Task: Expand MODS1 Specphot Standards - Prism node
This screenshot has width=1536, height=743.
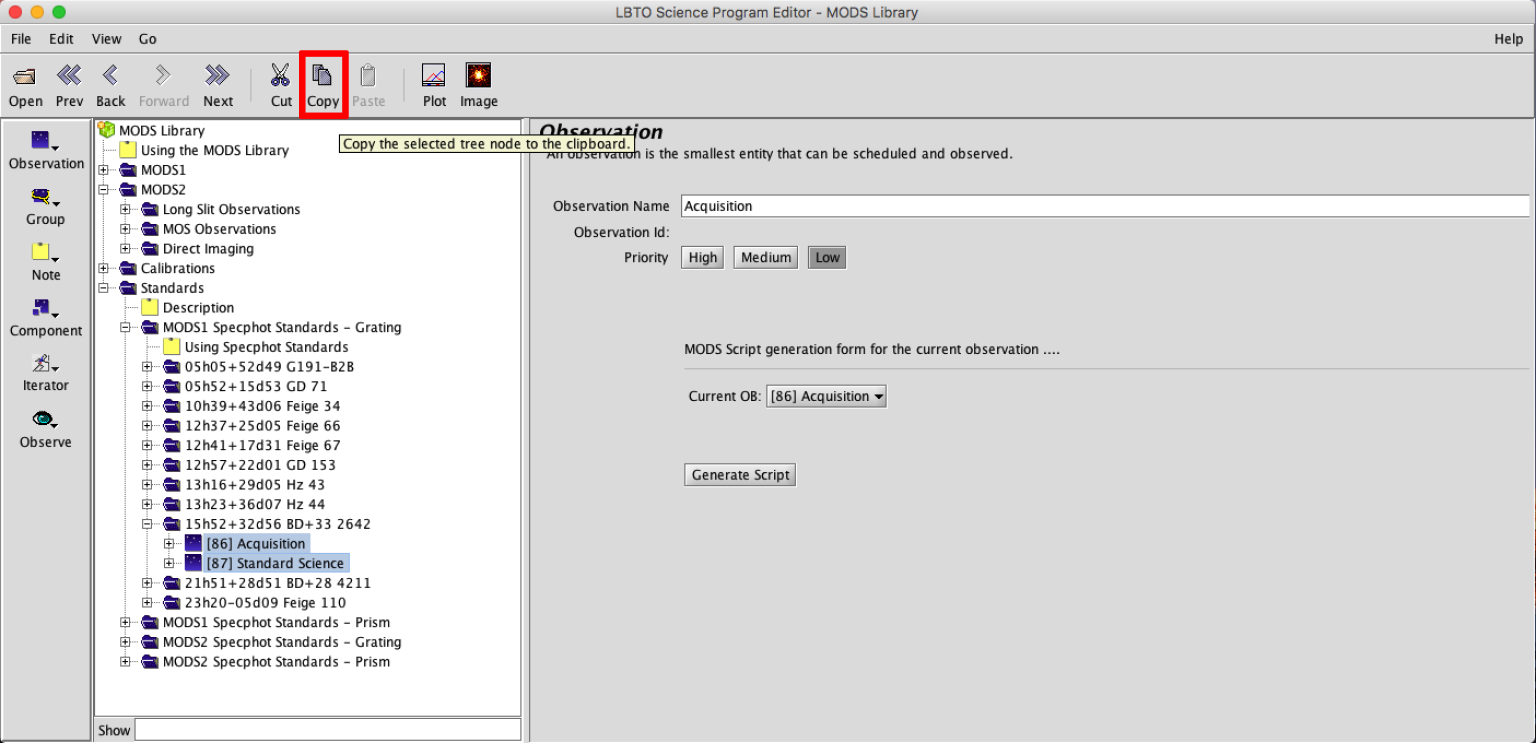Action: [126, 622]
